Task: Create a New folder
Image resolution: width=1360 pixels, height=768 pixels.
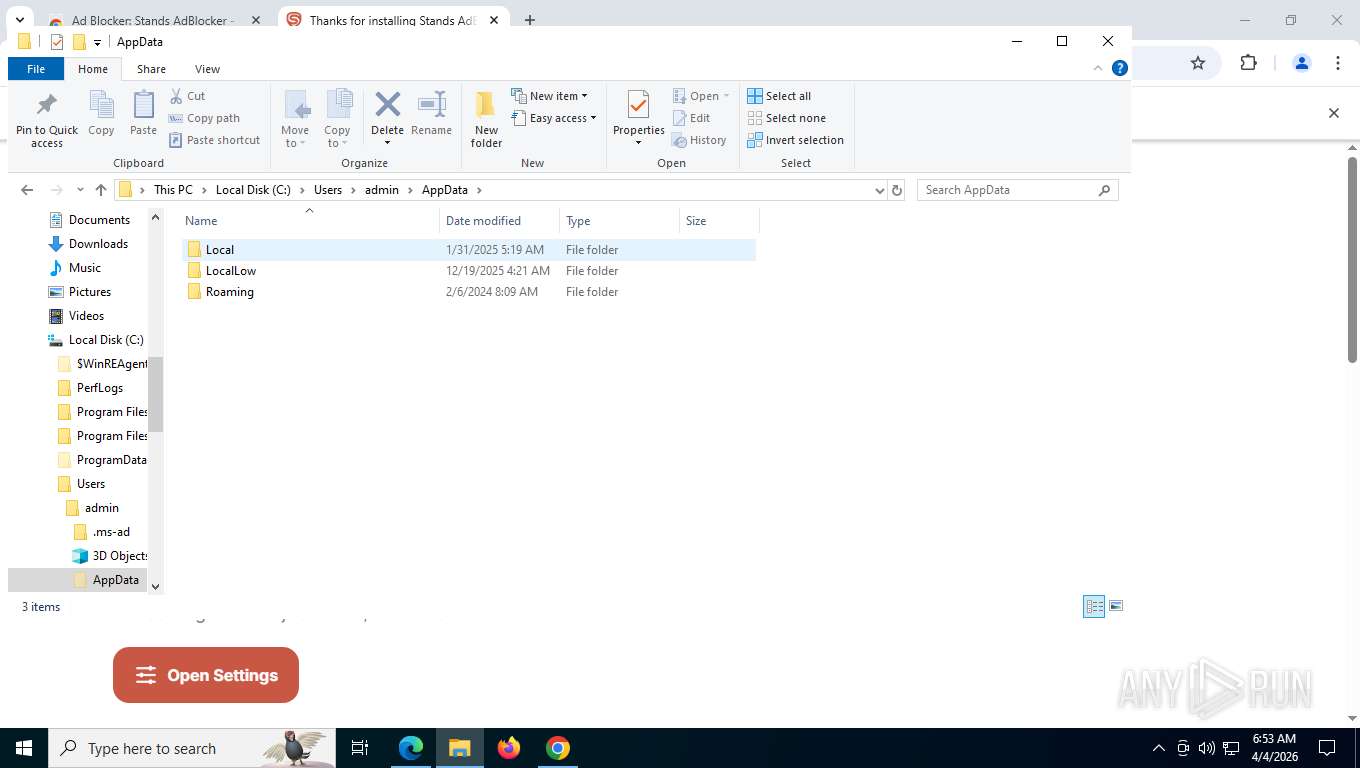Action: [x=486, y=119]
